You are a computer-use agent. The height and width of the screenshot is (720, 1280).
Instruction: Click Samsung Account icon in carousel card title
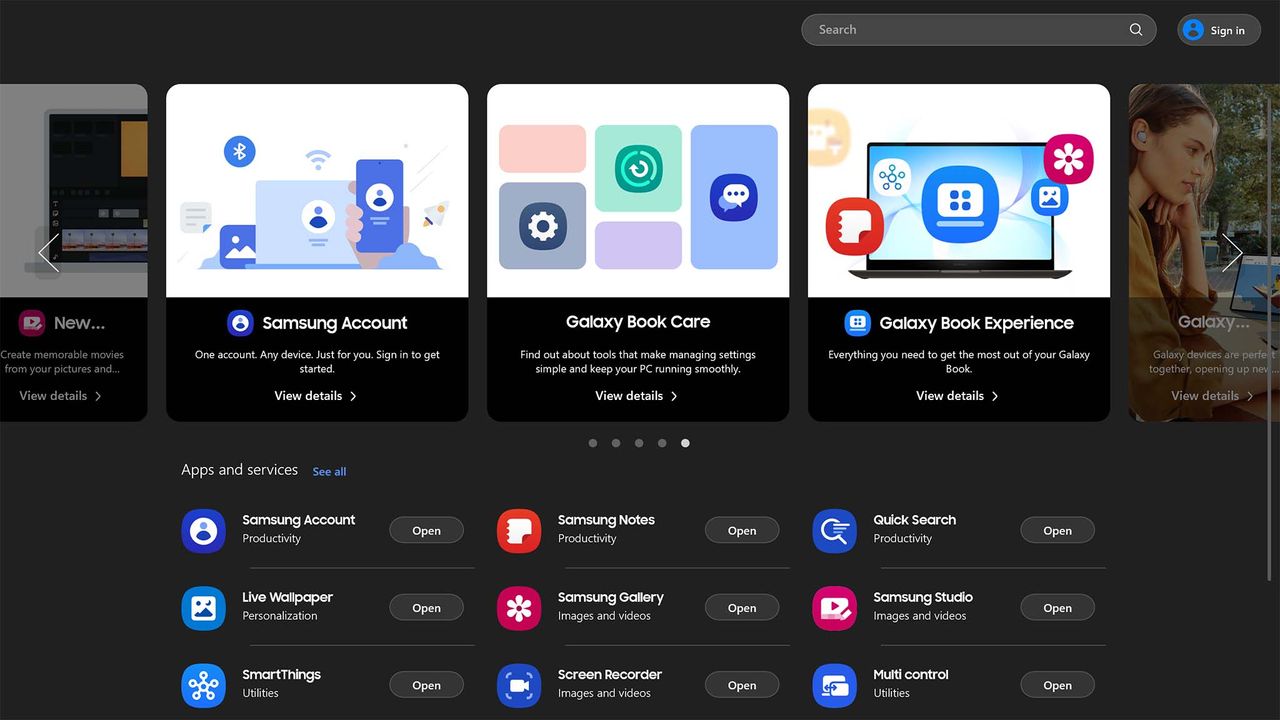coord(240,323)
